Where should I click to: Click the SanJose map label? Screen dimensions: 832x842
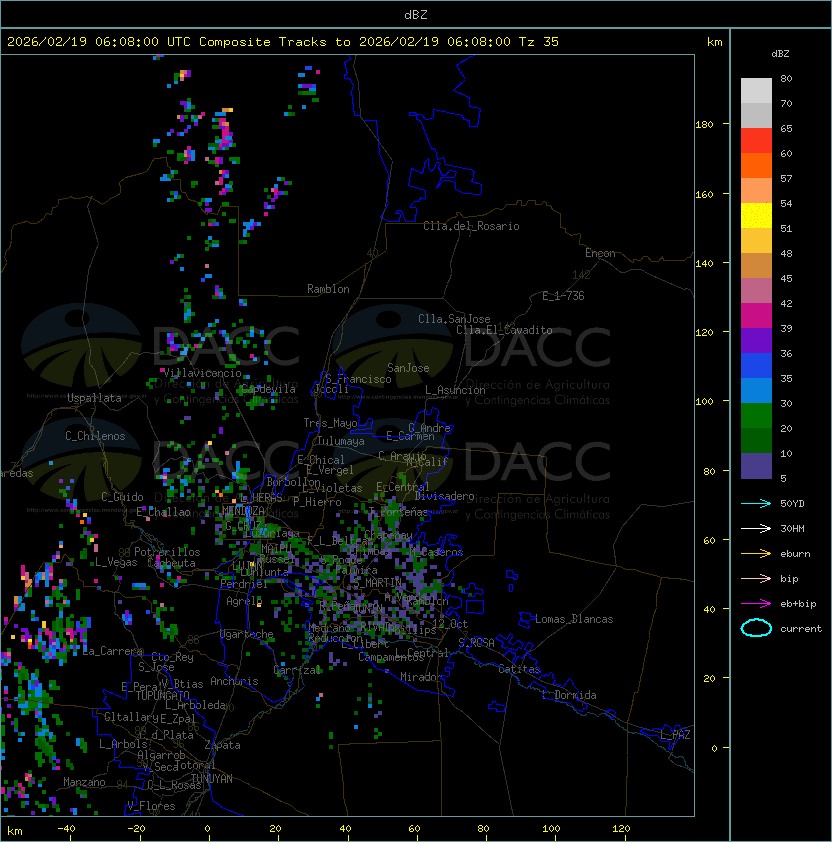[408, 368]
